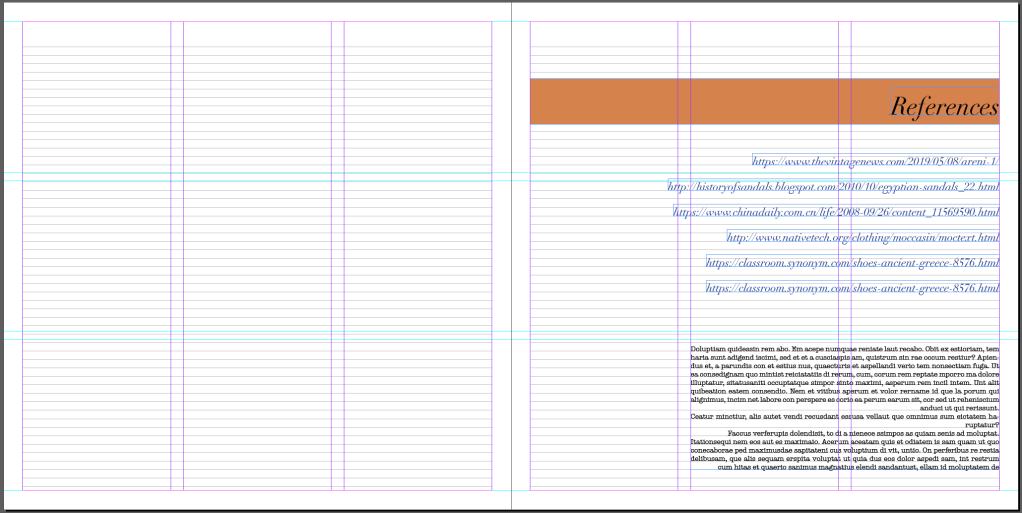Screen dimensions: 1022x513
Task: Click the last classroom.synonym.com link in list
Action: [x=852, y=288]
